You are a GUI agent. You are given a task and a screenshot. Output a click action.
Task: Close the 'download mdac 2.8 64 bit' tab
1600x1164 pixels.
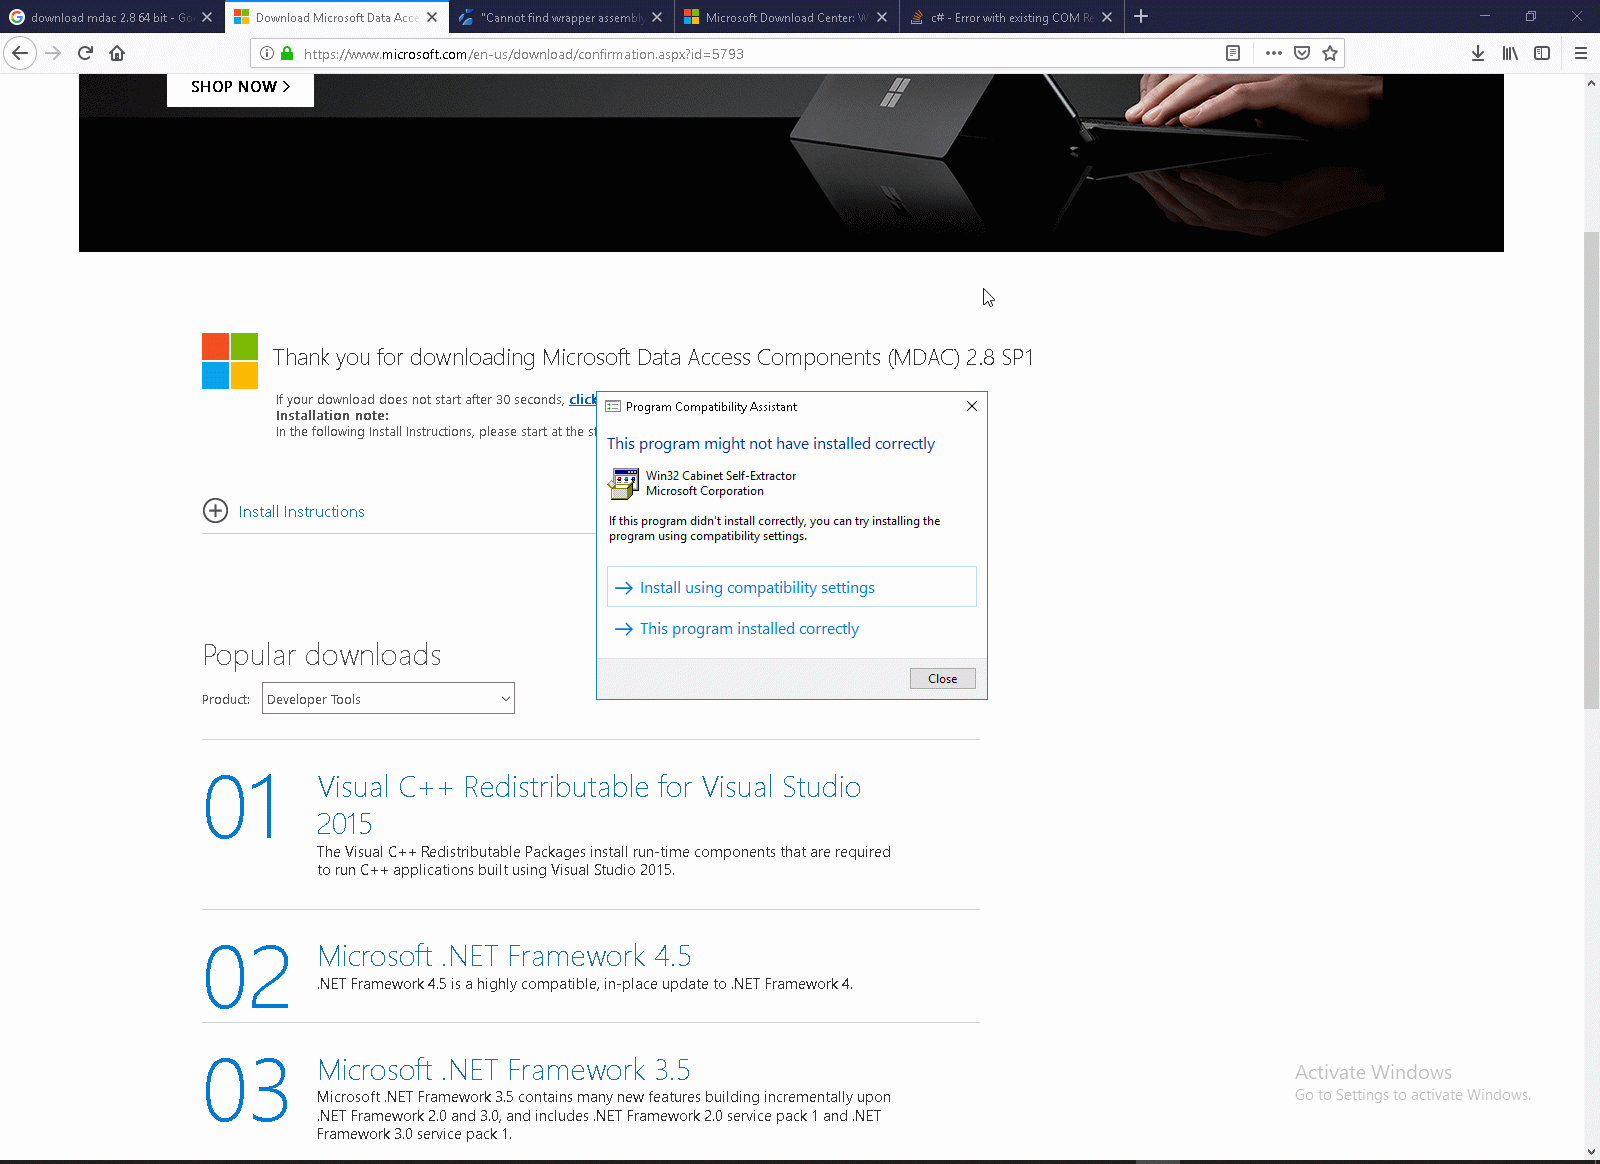207,17
